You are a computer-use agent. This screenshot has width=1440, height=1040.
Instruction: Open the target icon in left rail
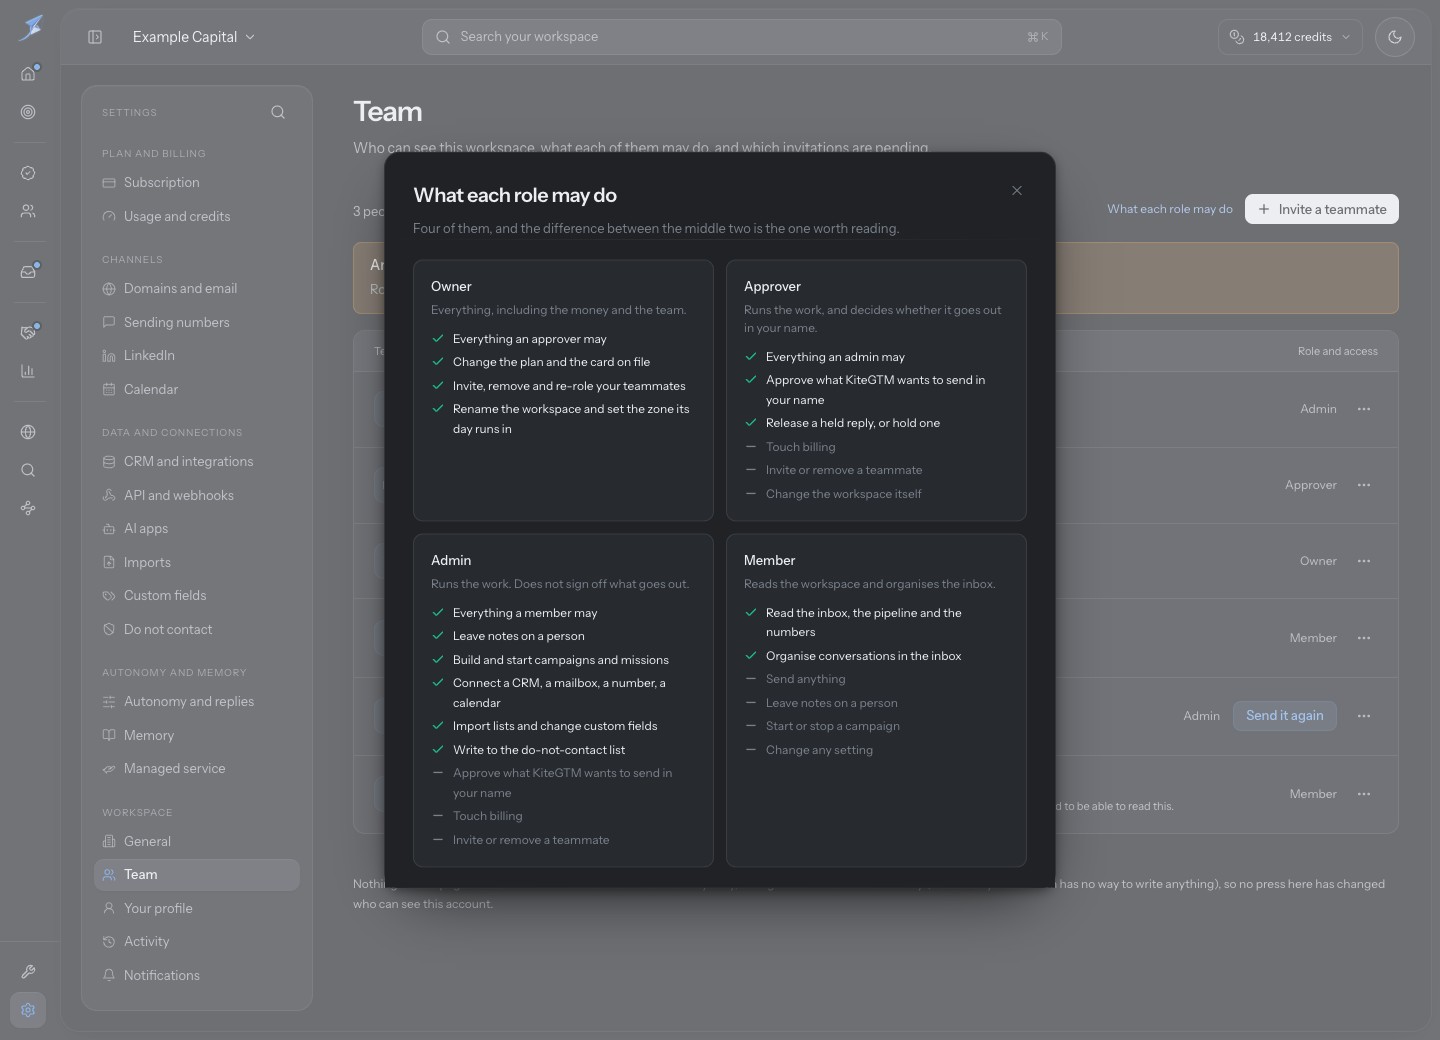tap(28, 112)
